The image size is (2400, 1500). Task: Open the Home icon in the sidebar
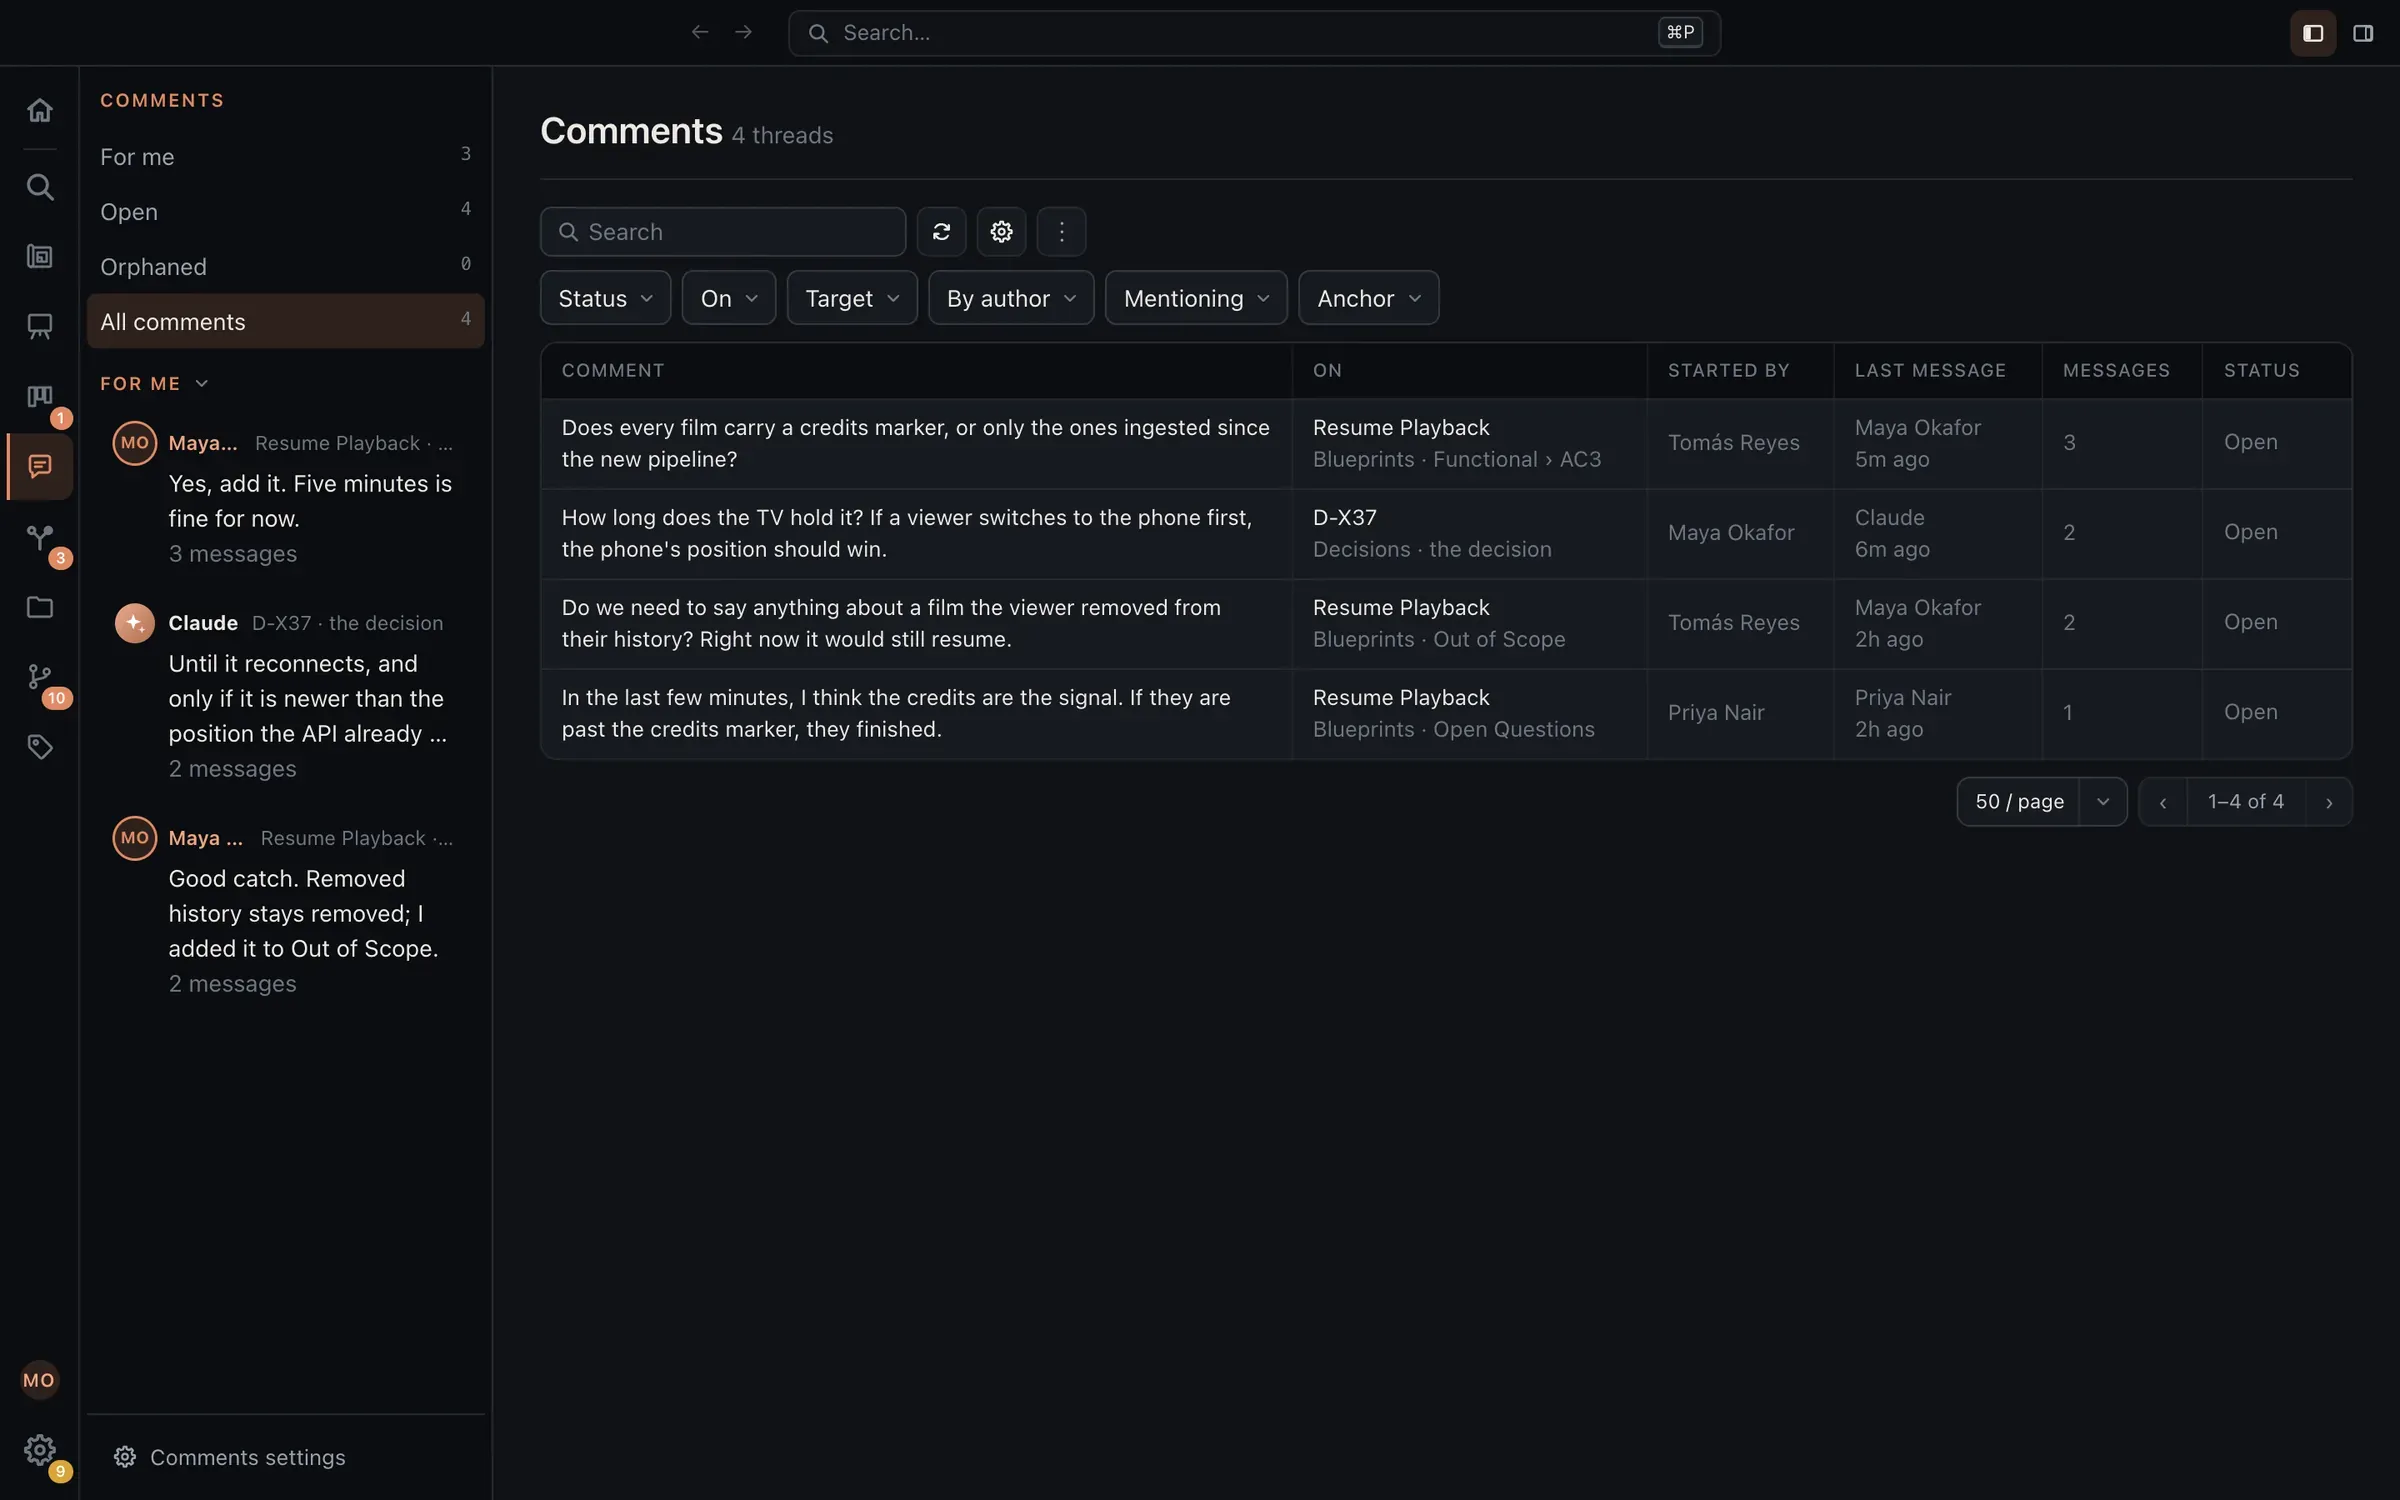click(x=39, y=110)
